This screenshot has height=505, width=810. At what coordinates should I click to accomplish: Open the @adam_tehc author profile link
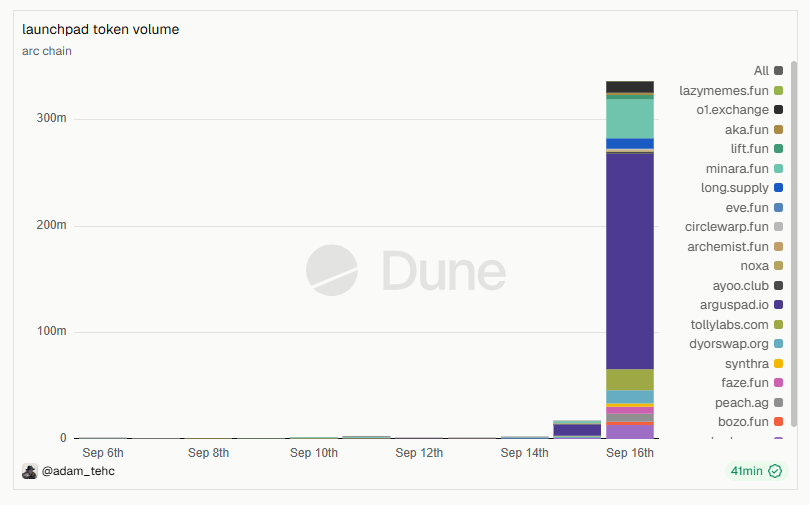tap(78, 471)
